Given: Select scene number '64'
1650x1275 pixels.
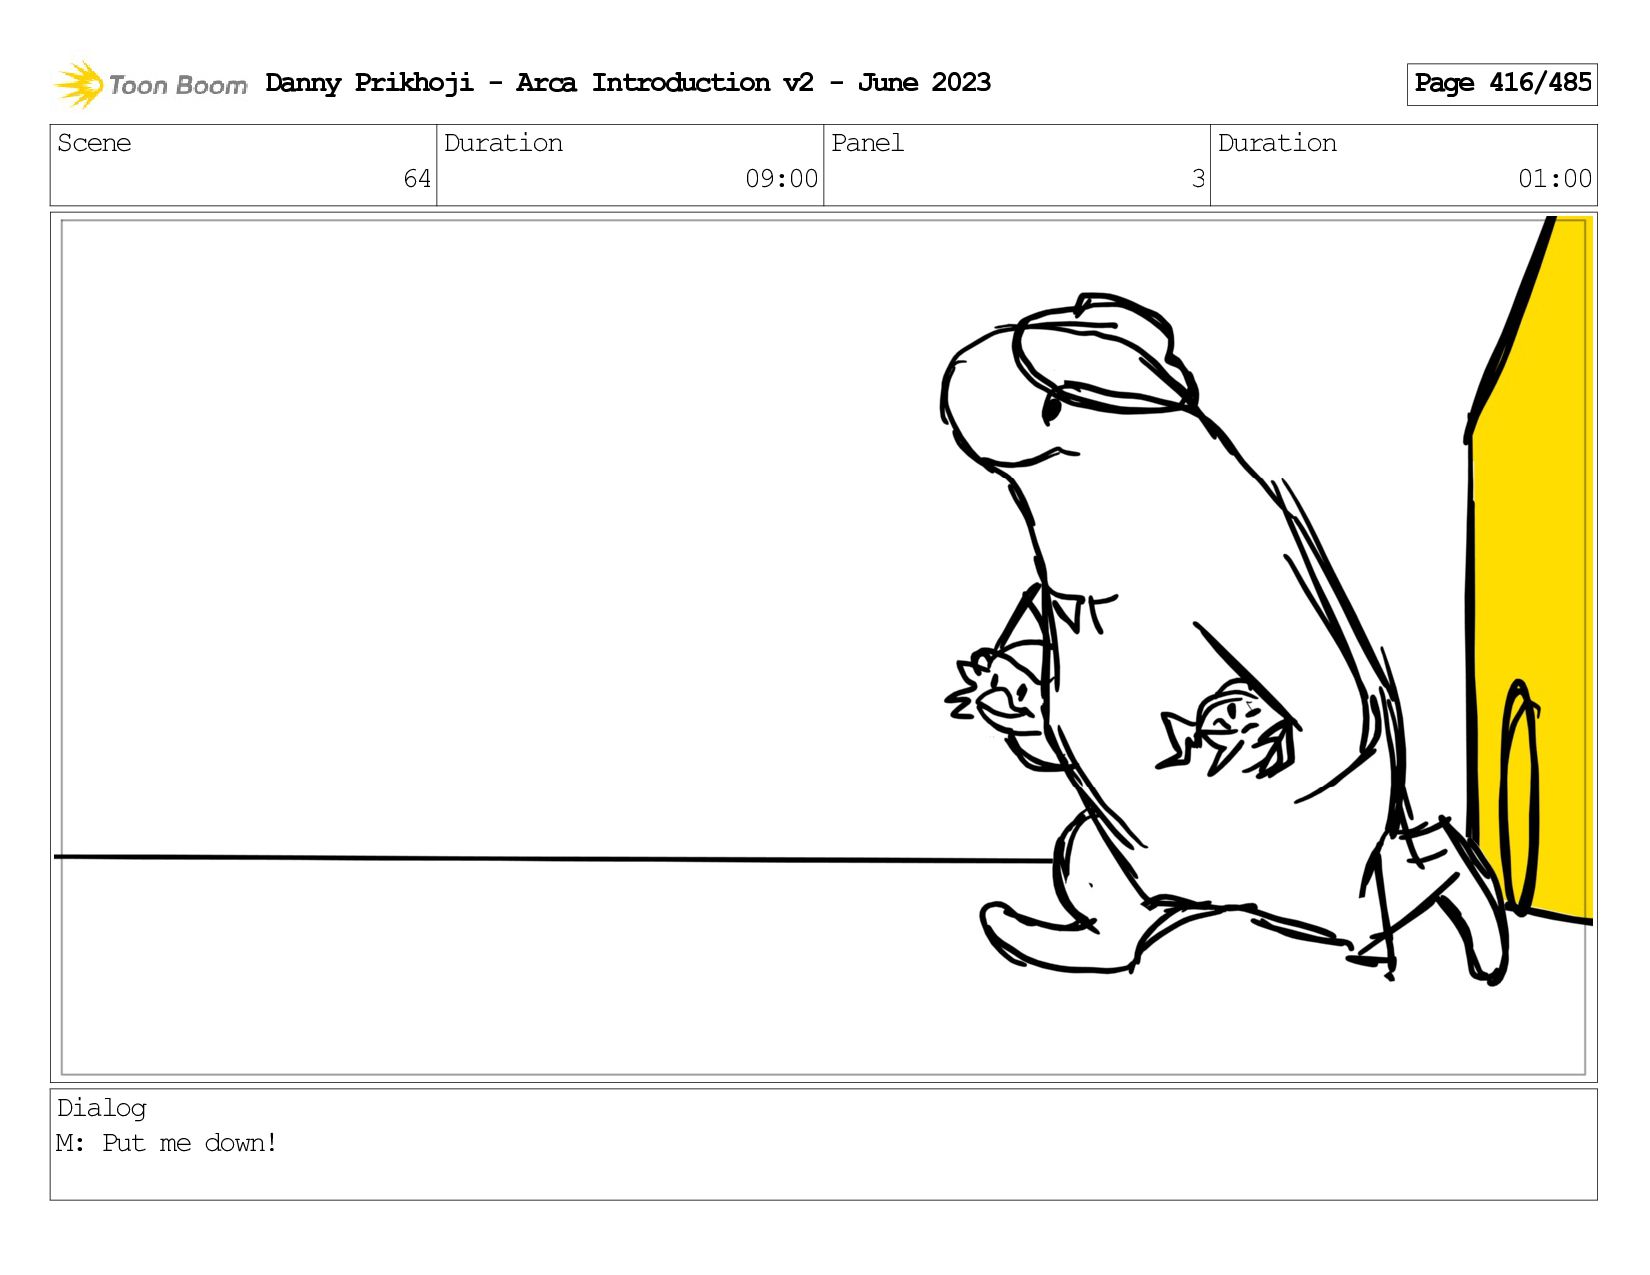Looking at the screenshot, I should tap(417, 179).
